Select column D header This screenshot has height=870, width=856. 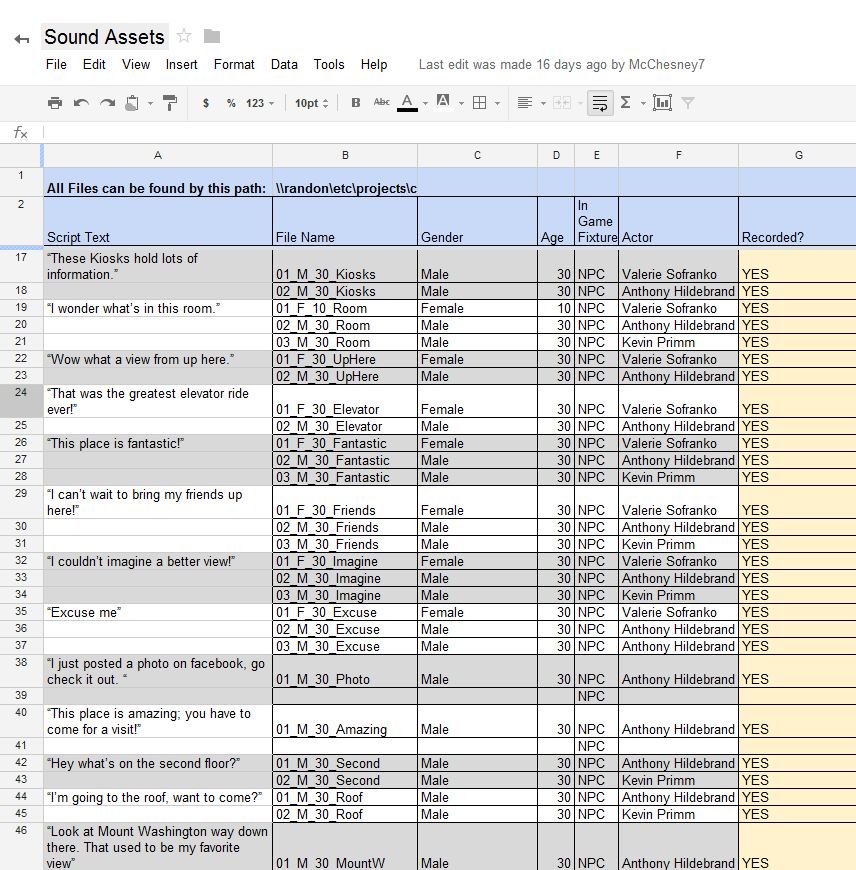coord(556,155)
